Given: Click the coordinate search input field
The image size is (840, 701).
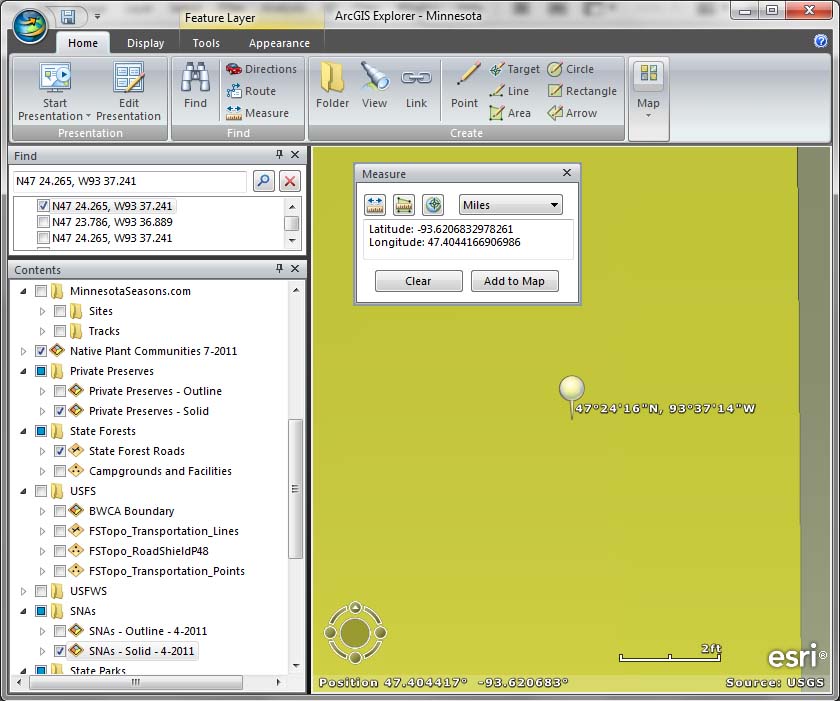Looking at the screenshot, I should tap(129, 181).
